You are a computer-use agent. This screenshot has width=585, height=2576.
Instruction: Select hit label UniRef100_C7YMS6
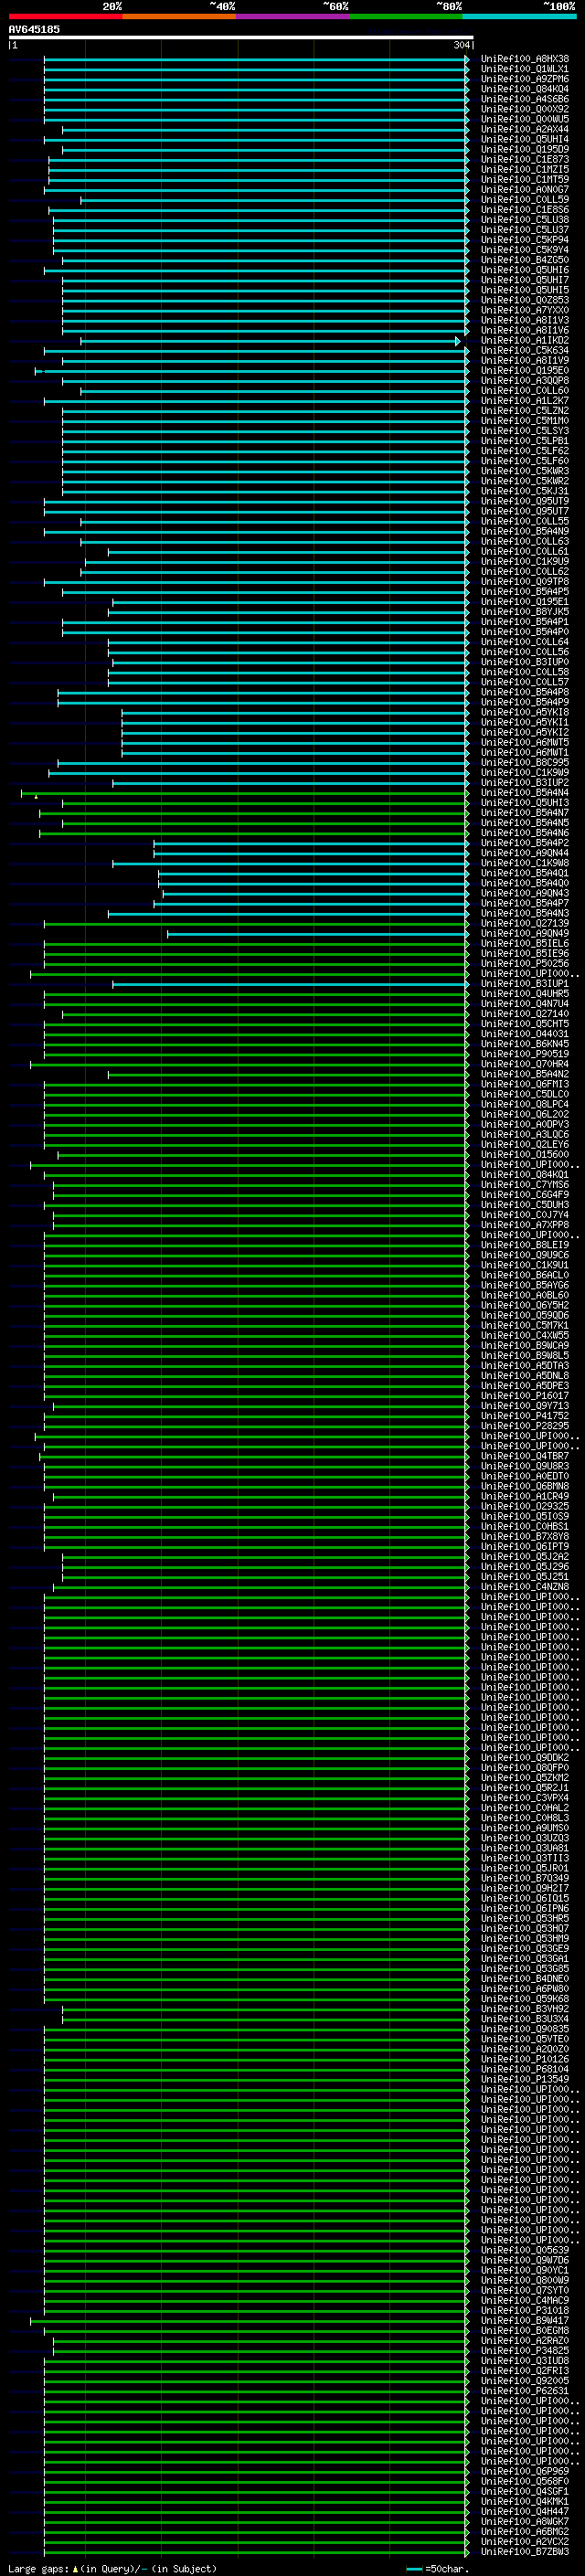pos(525,1185)
